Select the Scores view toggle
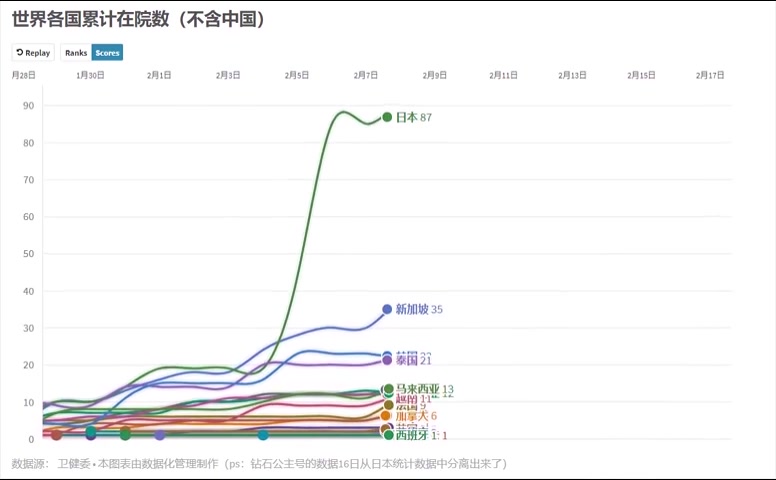This screenshot has width=776, height=480. coord(107,52)
